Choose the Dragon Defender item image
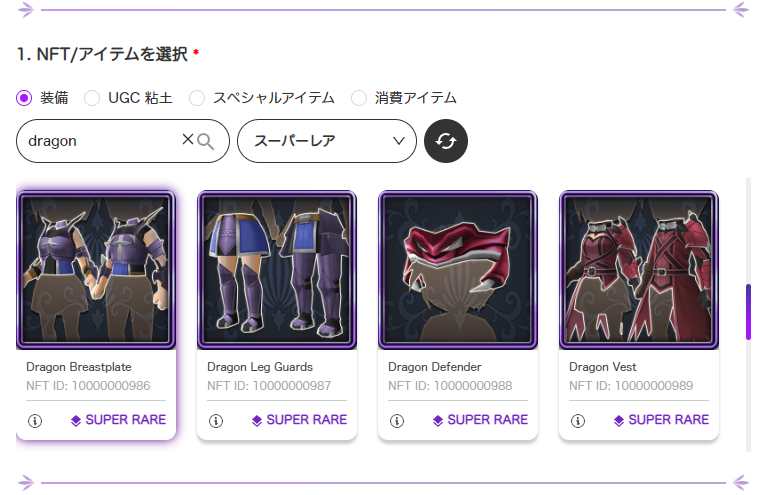The image size is (758, 495). 458,270
